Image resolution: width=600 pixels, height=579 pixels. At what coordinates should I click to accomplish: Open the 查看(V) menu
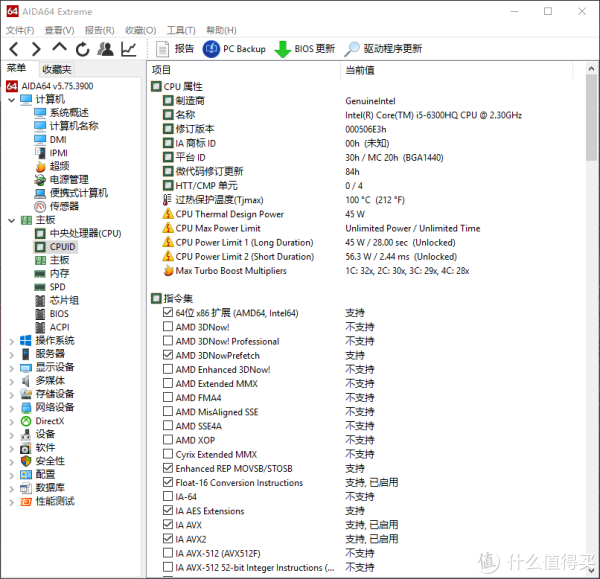coord(59,30)
